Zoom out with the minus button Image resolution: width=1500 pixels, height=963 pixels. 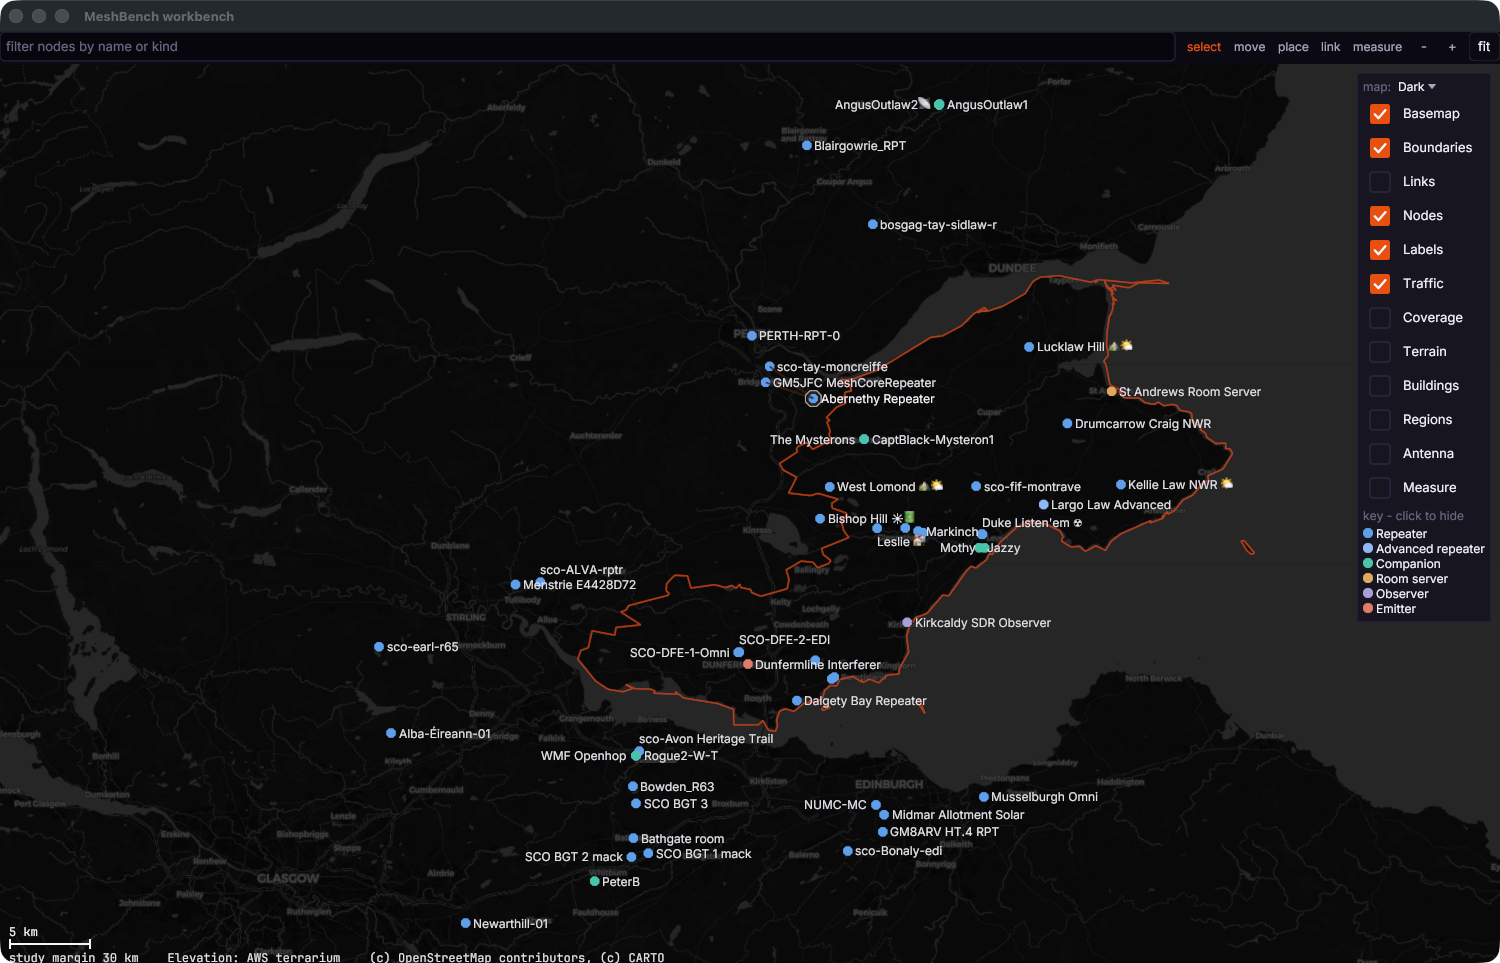[1424, 47]
